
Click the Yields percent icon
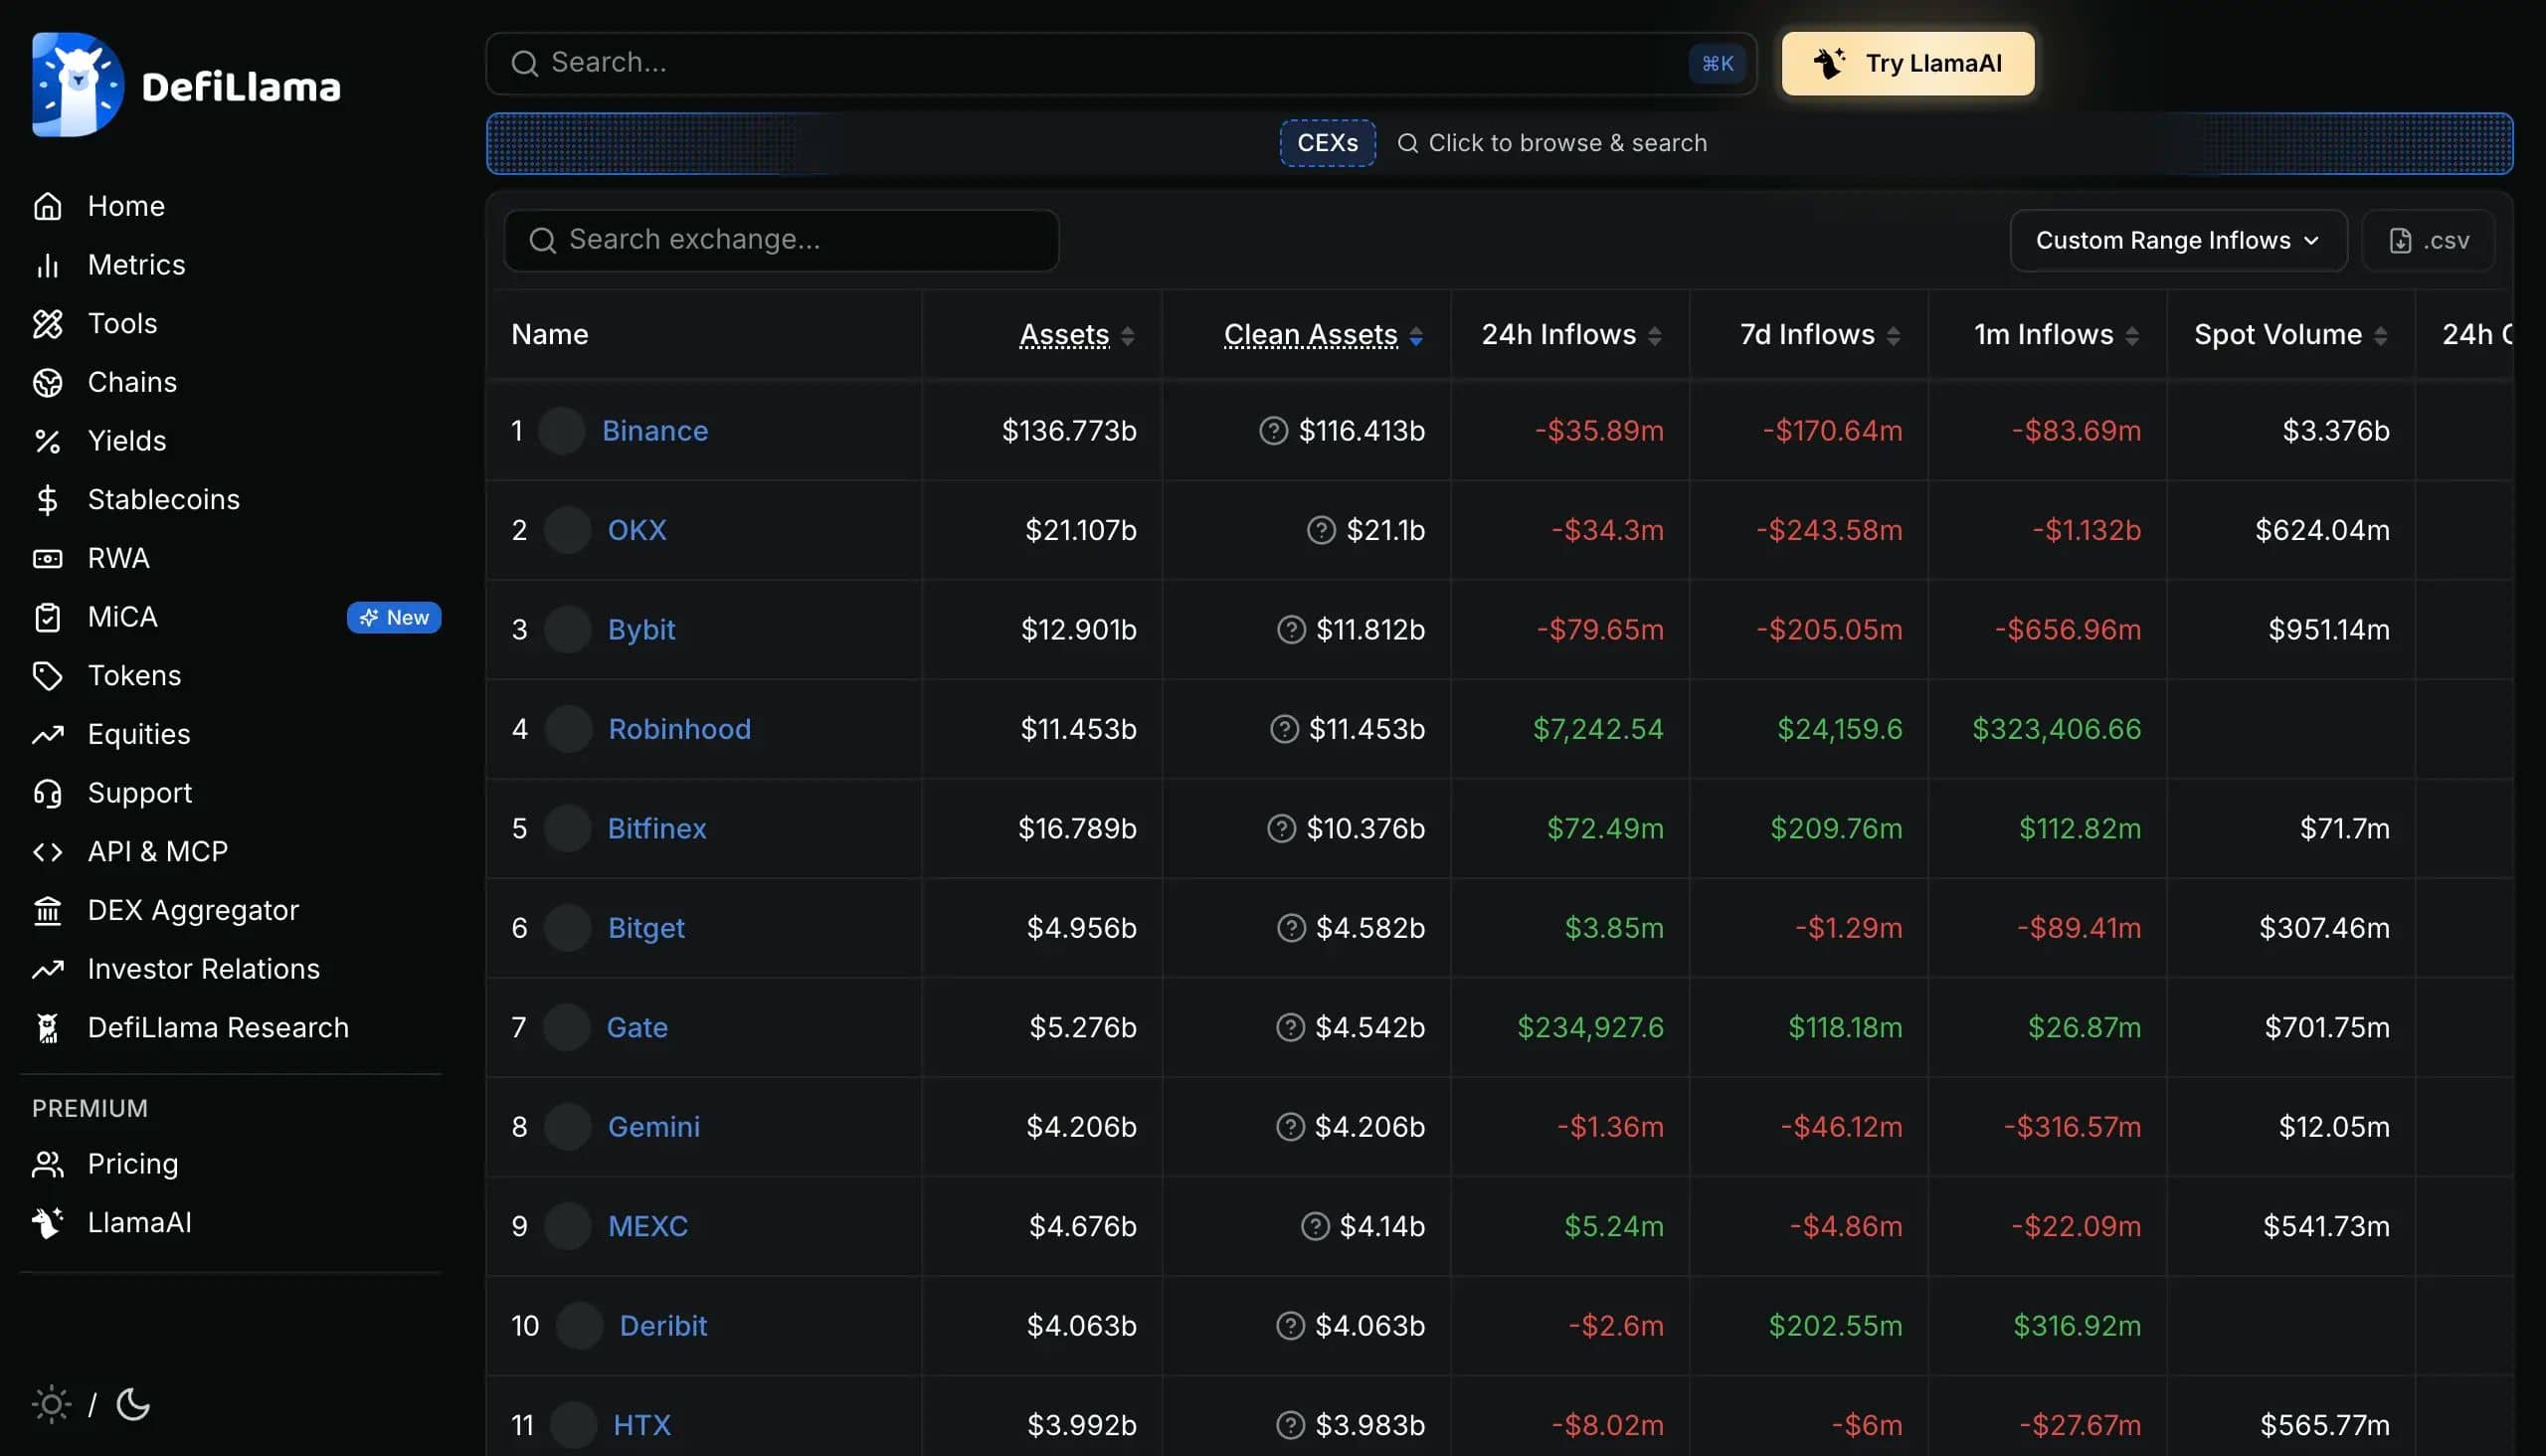[x=47, y=441]
